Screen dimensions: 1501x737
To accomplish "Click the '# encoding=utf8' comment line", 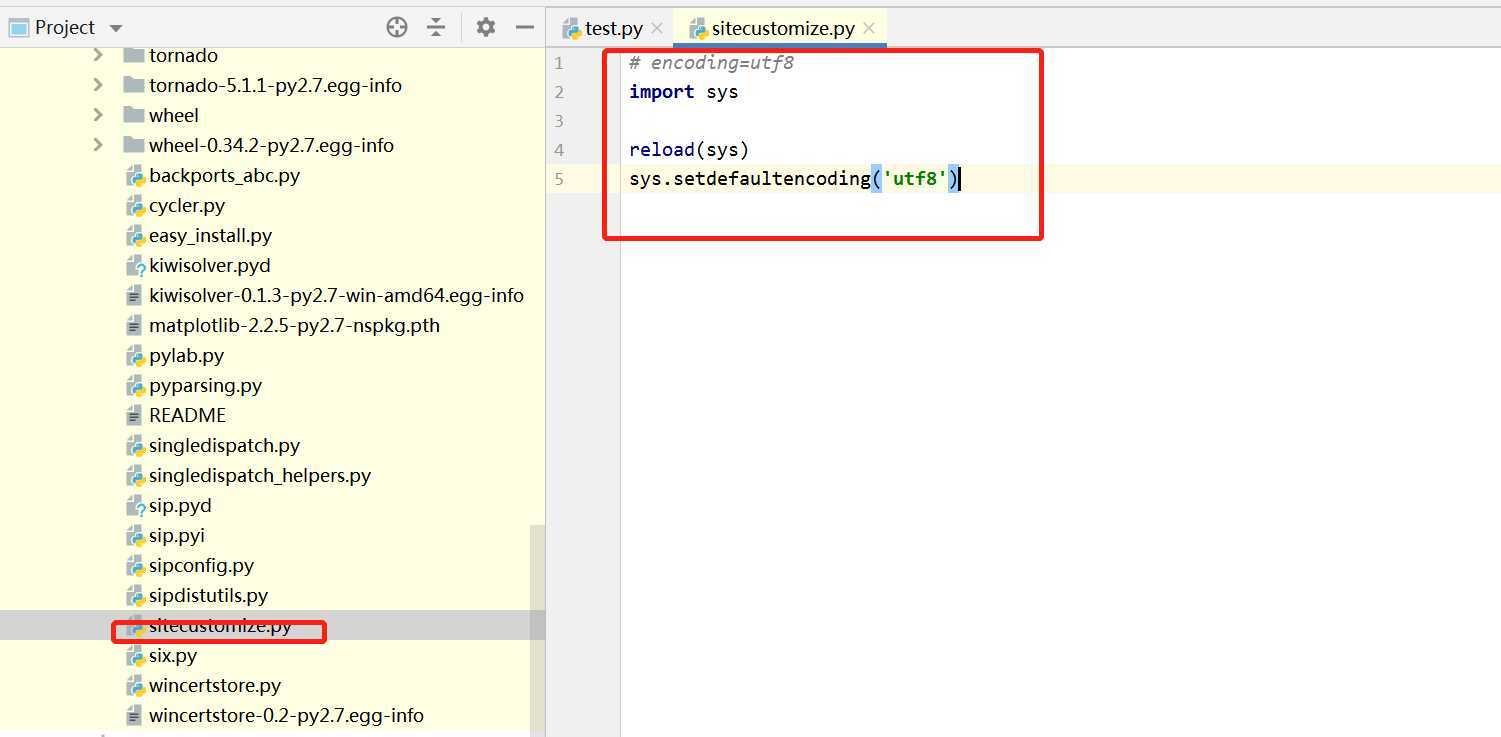I will [x=711, y=63].
